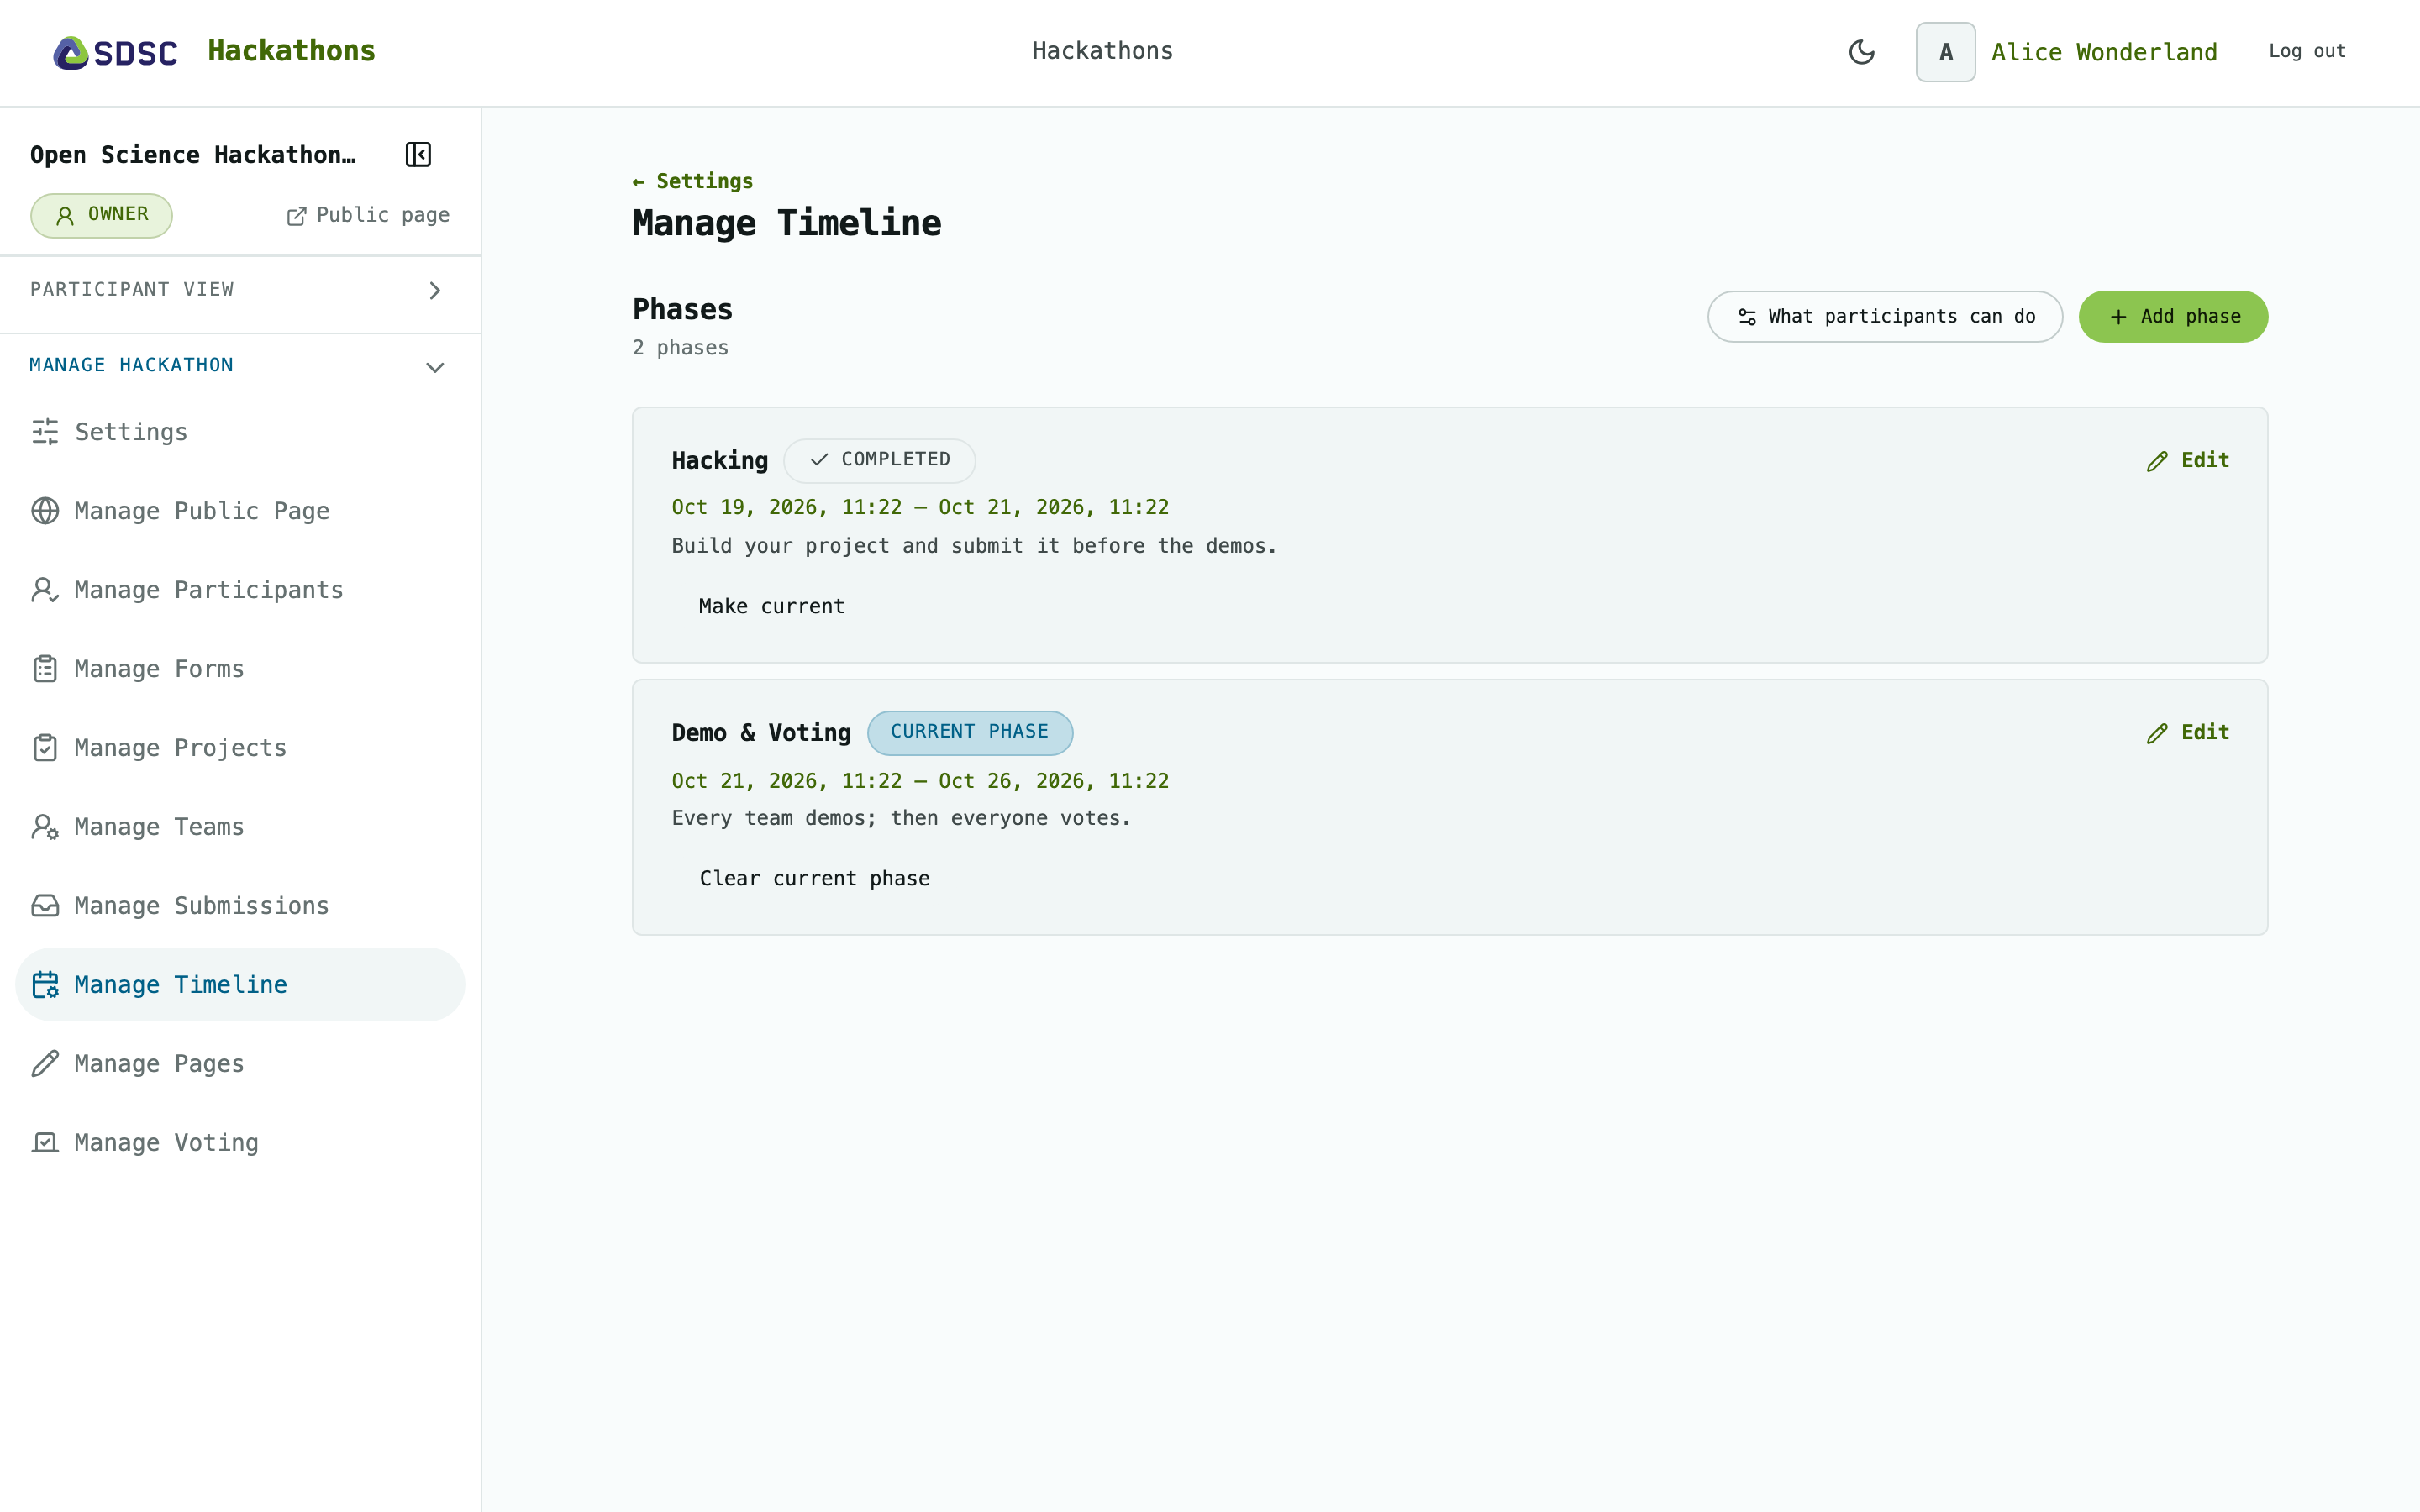Open the Public page link
The height and width of the screenshot is (1512, 2420).
click(x=368, y=215)
